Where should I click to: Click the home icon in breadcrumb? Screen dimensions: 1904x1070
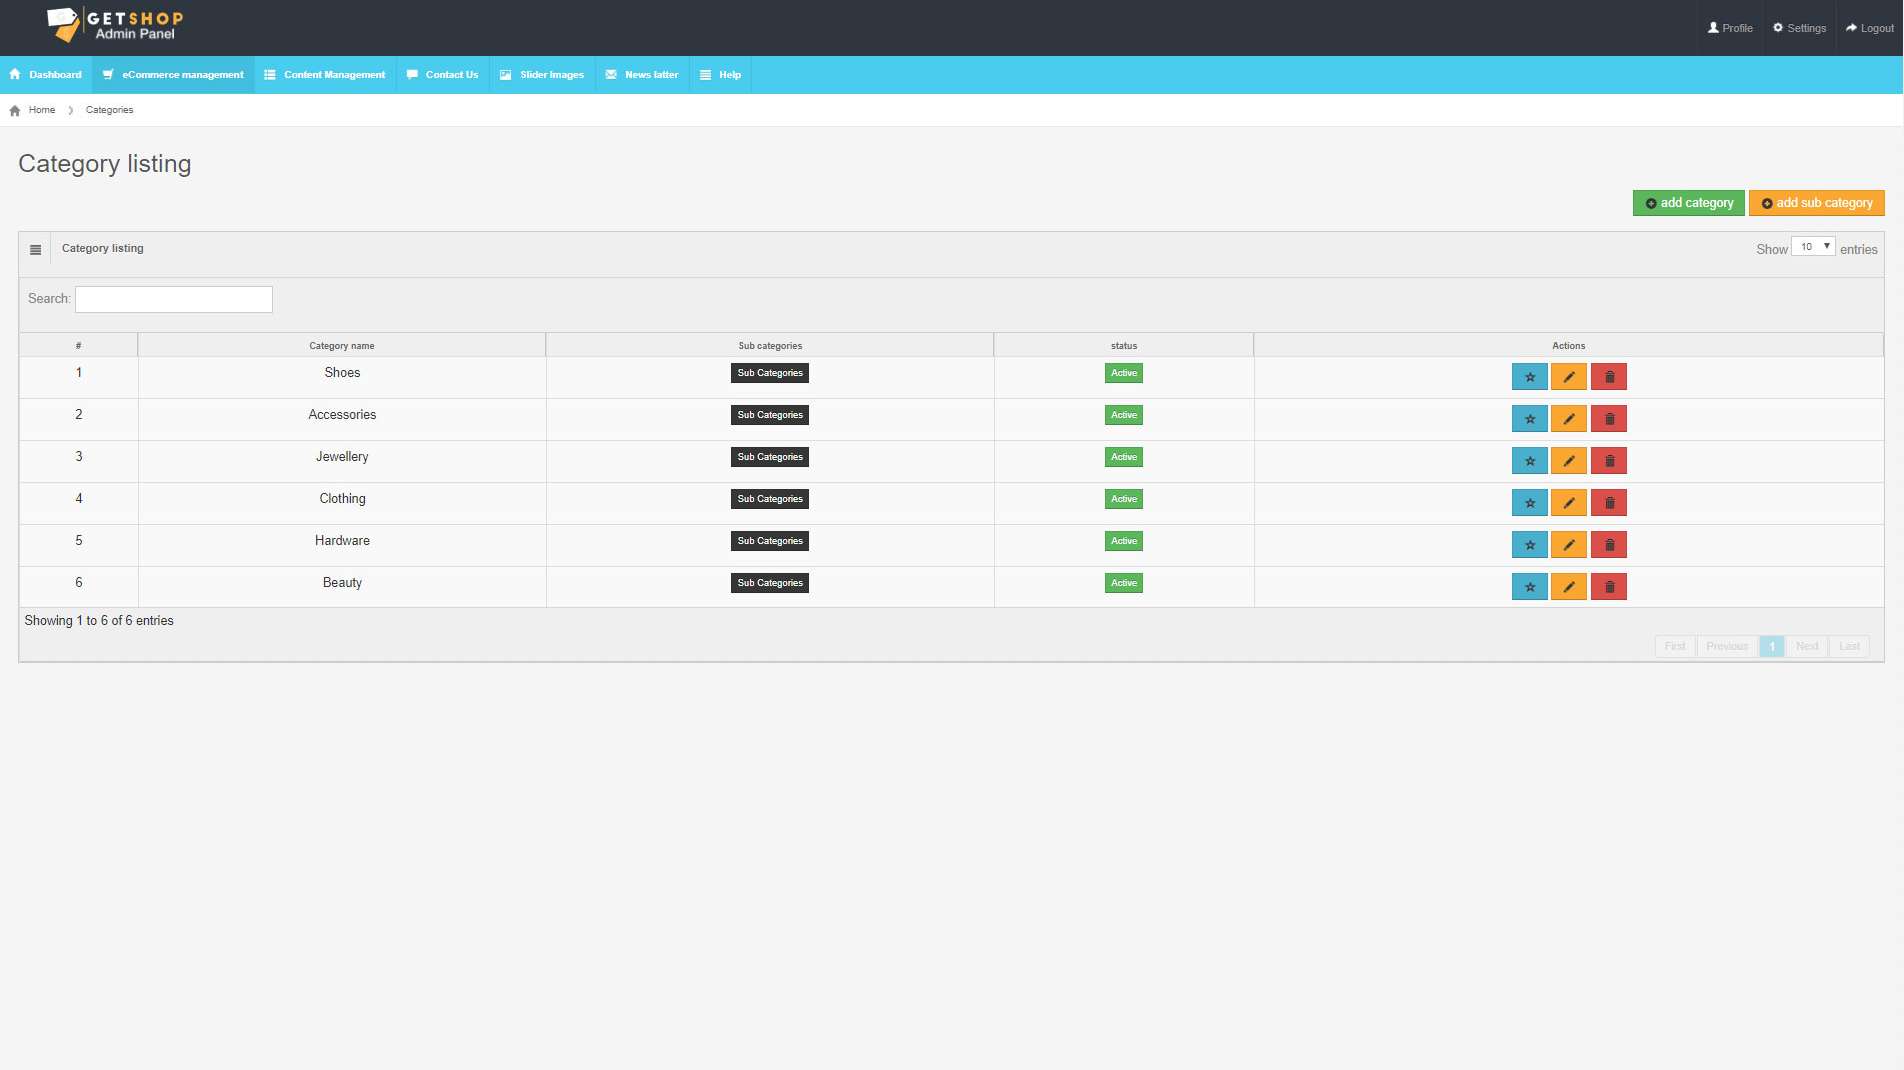click(15, 111)
